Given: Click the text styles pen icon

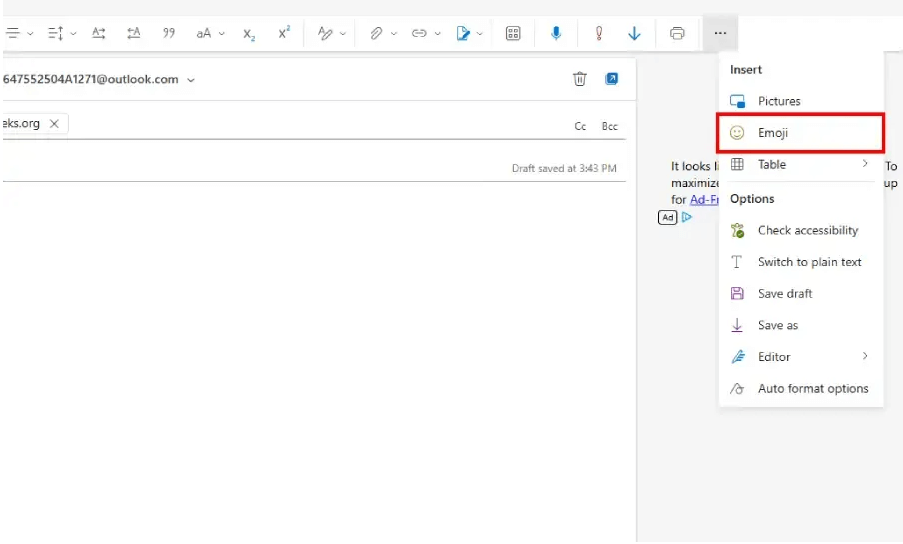Looking at the screenshot, I should 325,33.
